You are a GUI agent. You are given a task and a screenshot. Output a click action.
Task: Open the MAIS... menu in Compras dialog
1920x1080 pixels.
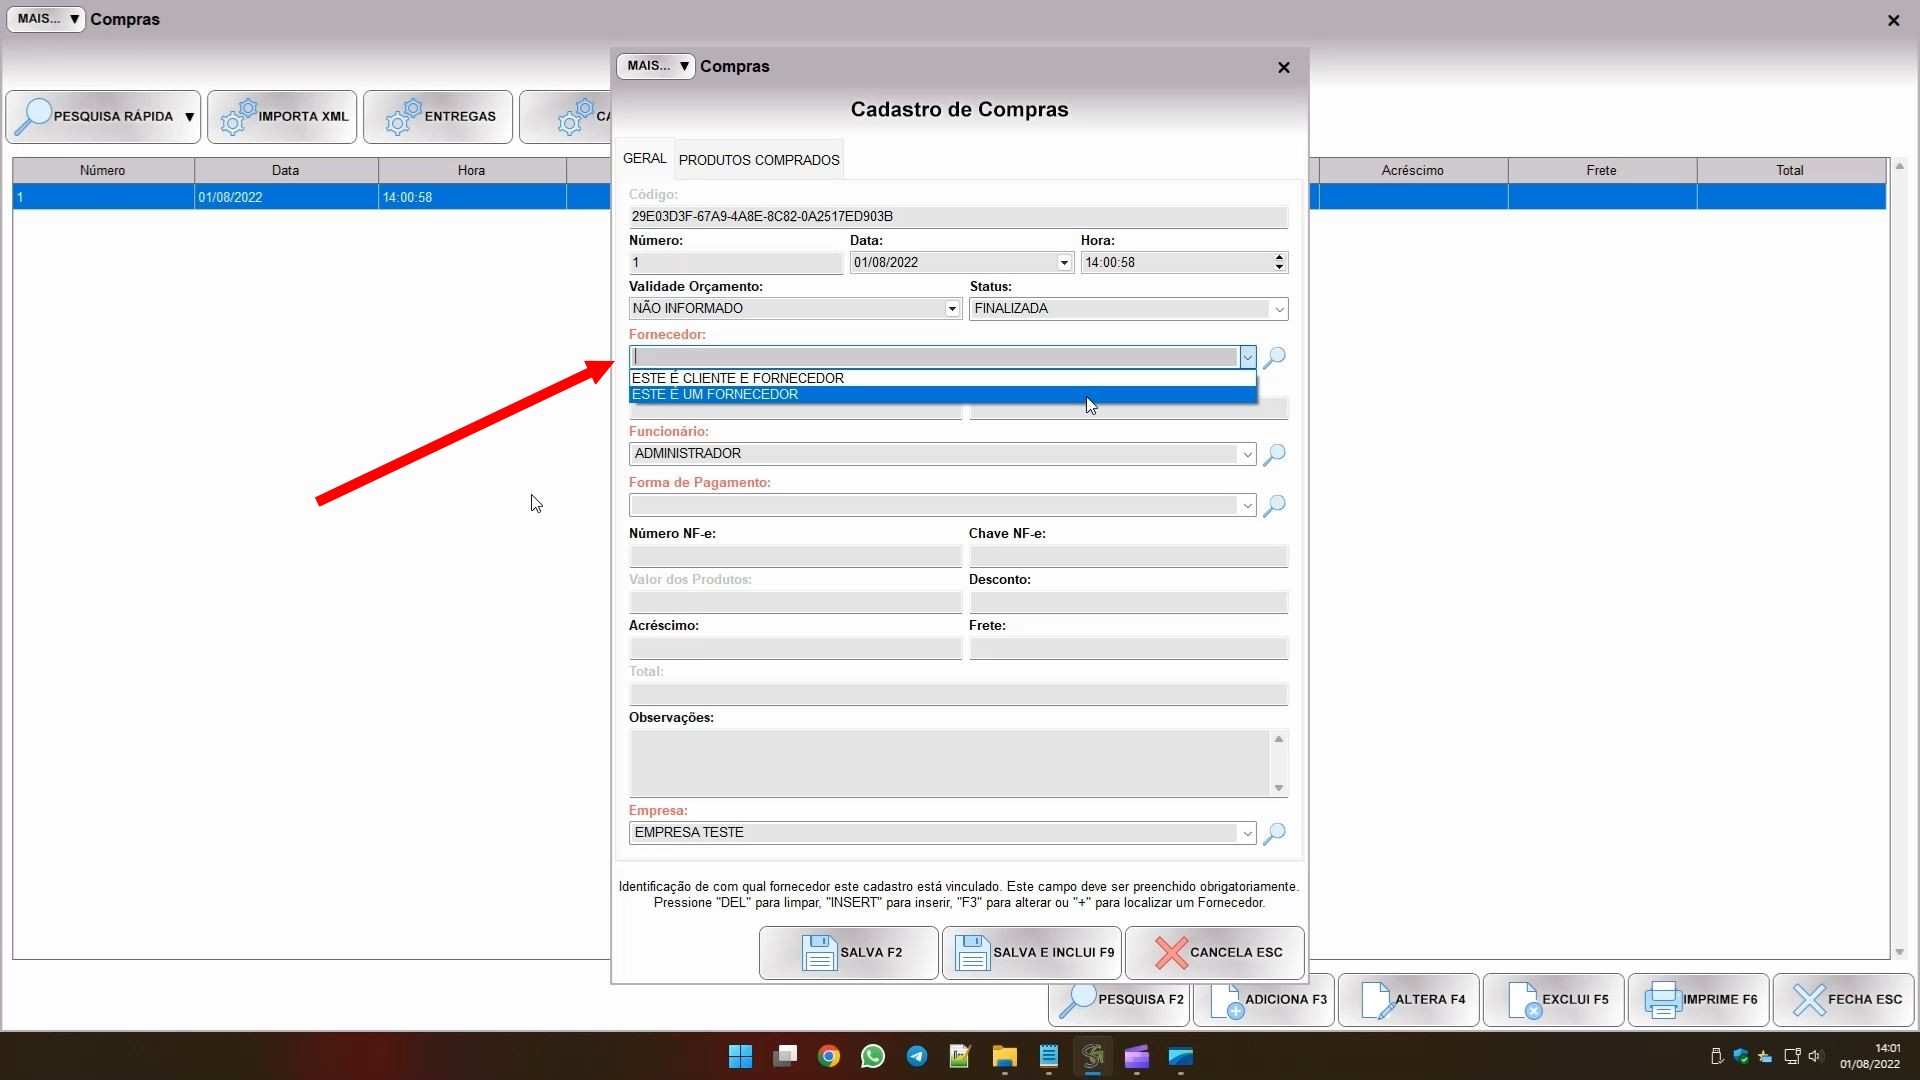click(x=656, y=66)
